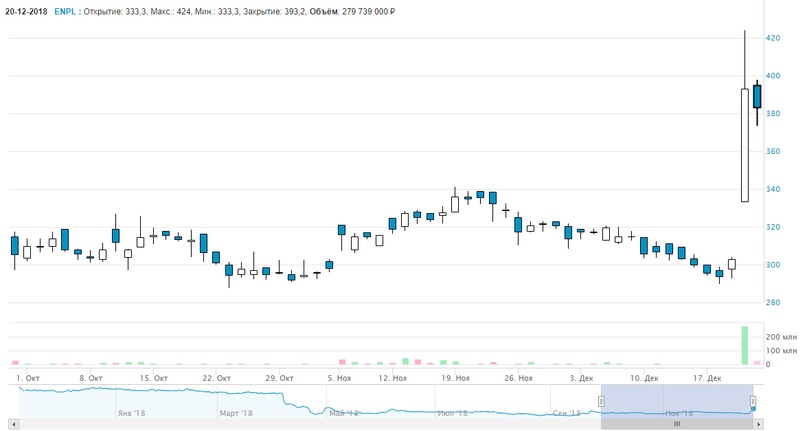Click the navigator scrollbar thumb
This screenshot has width=807, height=431.
pyautogui.click(x=677, y=424)
